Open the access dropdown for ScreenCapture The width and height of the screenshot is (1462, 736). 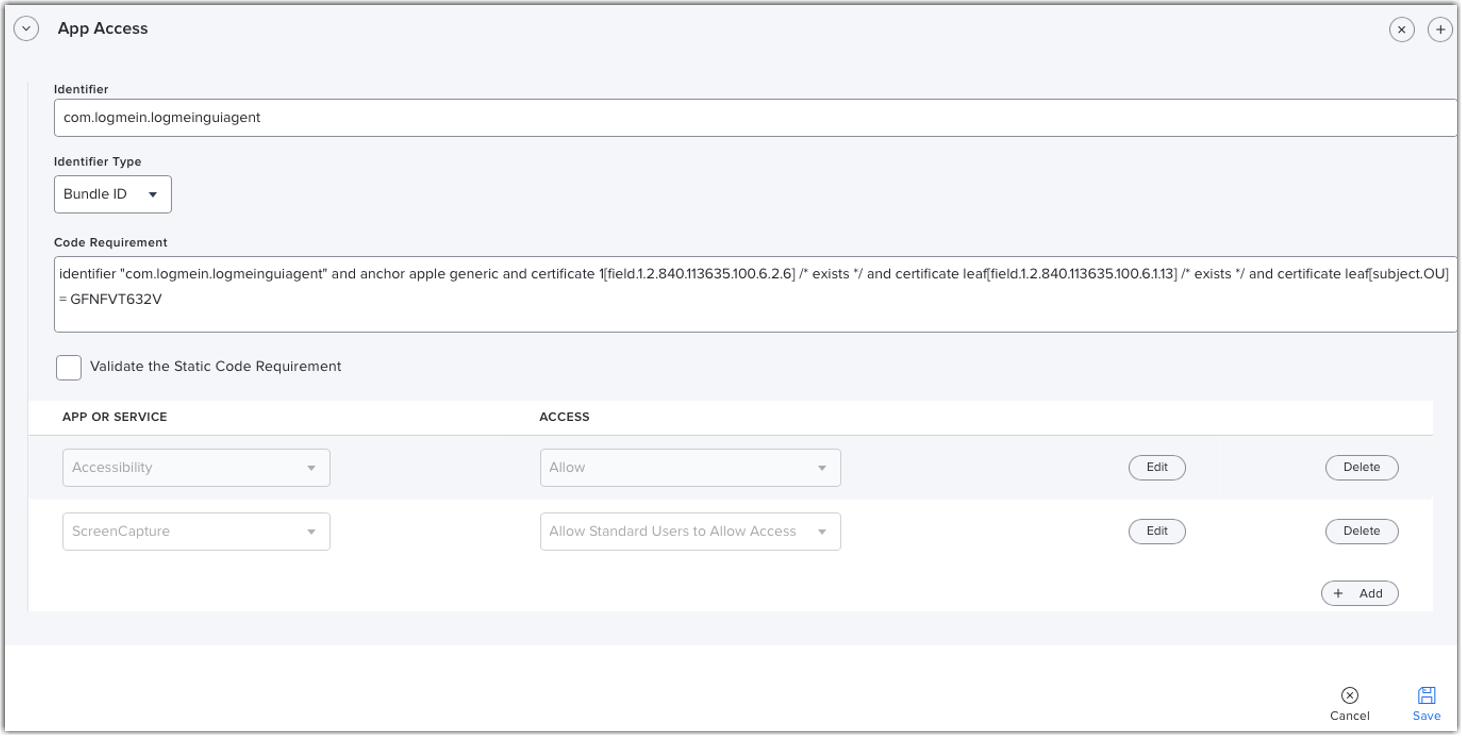(x=690, y=531)
